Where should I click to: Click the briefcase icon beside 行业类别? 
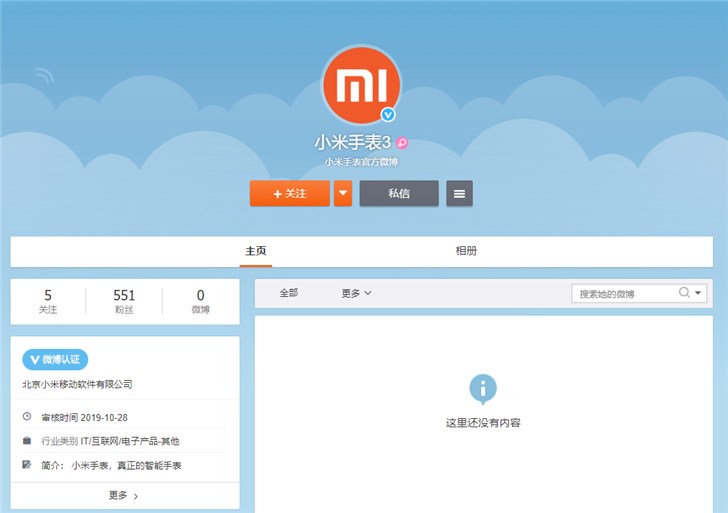pyautogui.click(x=27, y=440)
